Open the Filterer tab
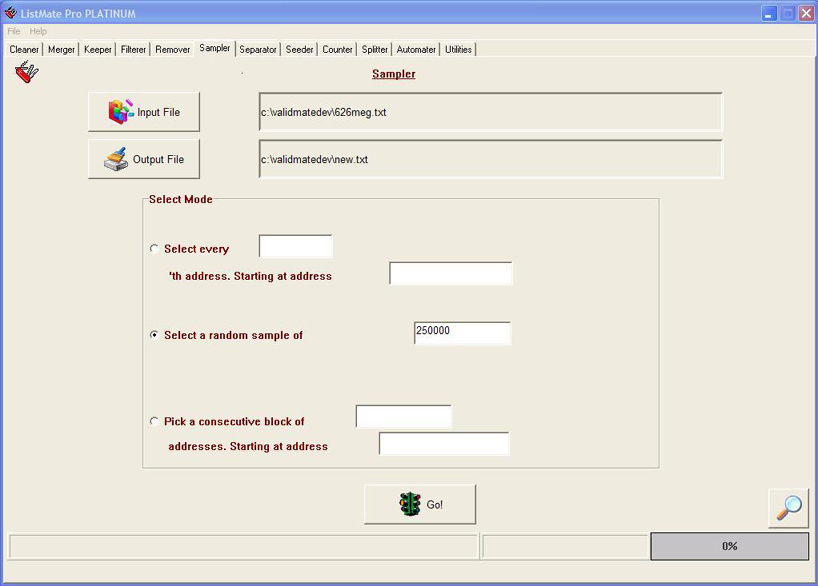The image size is (818, 586). coord(133,49)
